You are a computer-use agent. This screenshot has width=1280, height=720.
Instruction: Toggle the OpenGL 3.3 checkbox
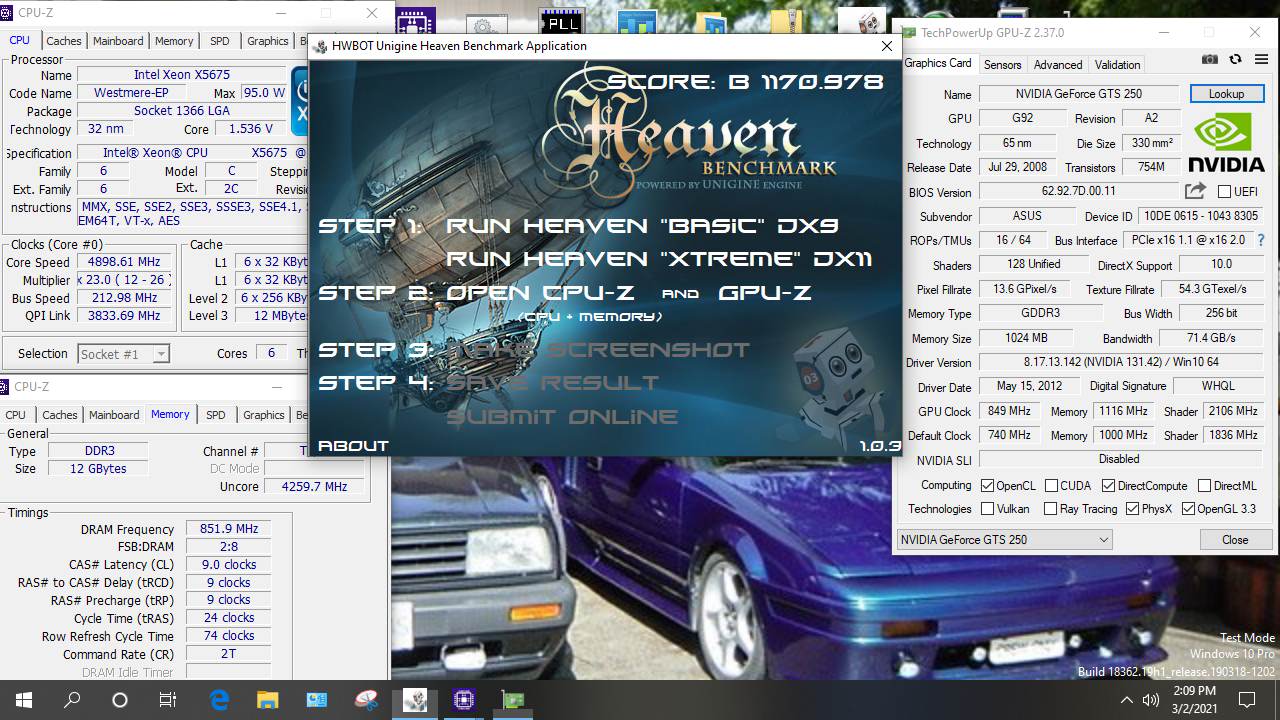pyautogui.click(x=1188, y=509)
